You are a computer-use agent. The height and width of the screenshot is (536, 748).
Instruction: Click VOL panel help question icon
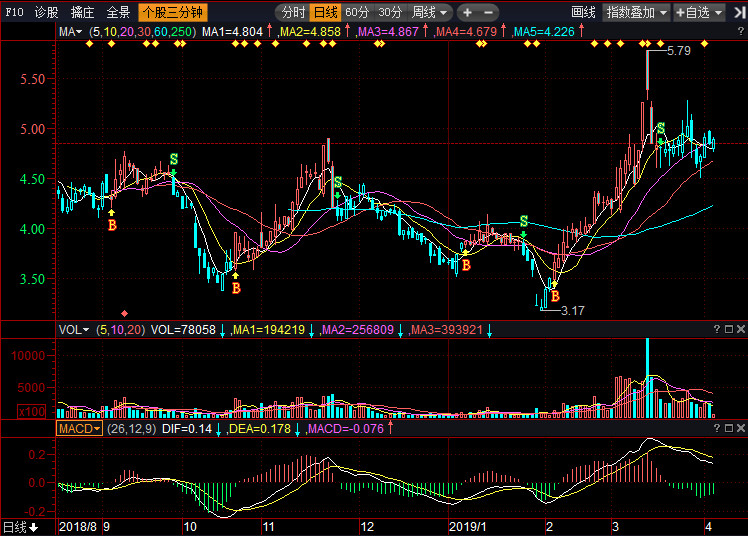pyautogui.click(x=717, y=329)
